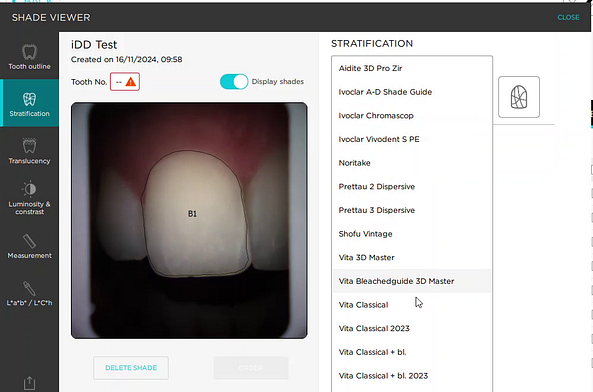Click the greyed ORDER button
The width and height of the screenshot is (593, 392).
251,368
